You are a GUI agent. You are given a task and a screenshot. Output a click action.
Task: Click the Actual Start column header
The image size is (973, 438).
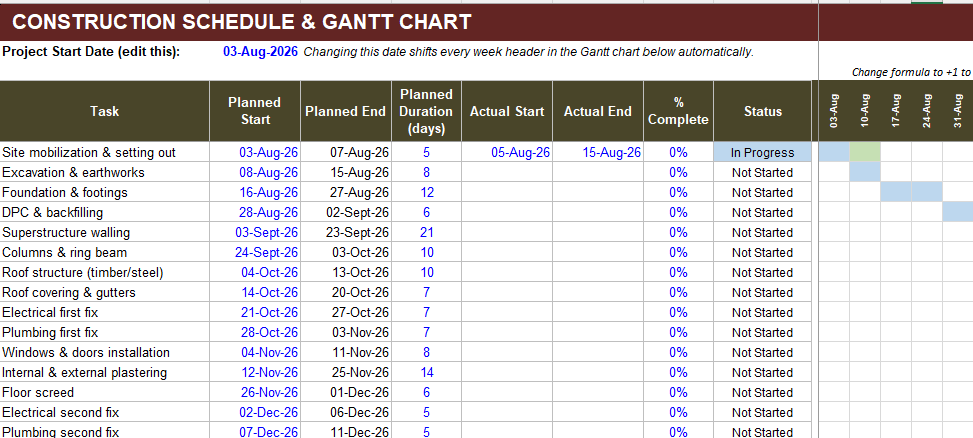click(x=507, y=112)
